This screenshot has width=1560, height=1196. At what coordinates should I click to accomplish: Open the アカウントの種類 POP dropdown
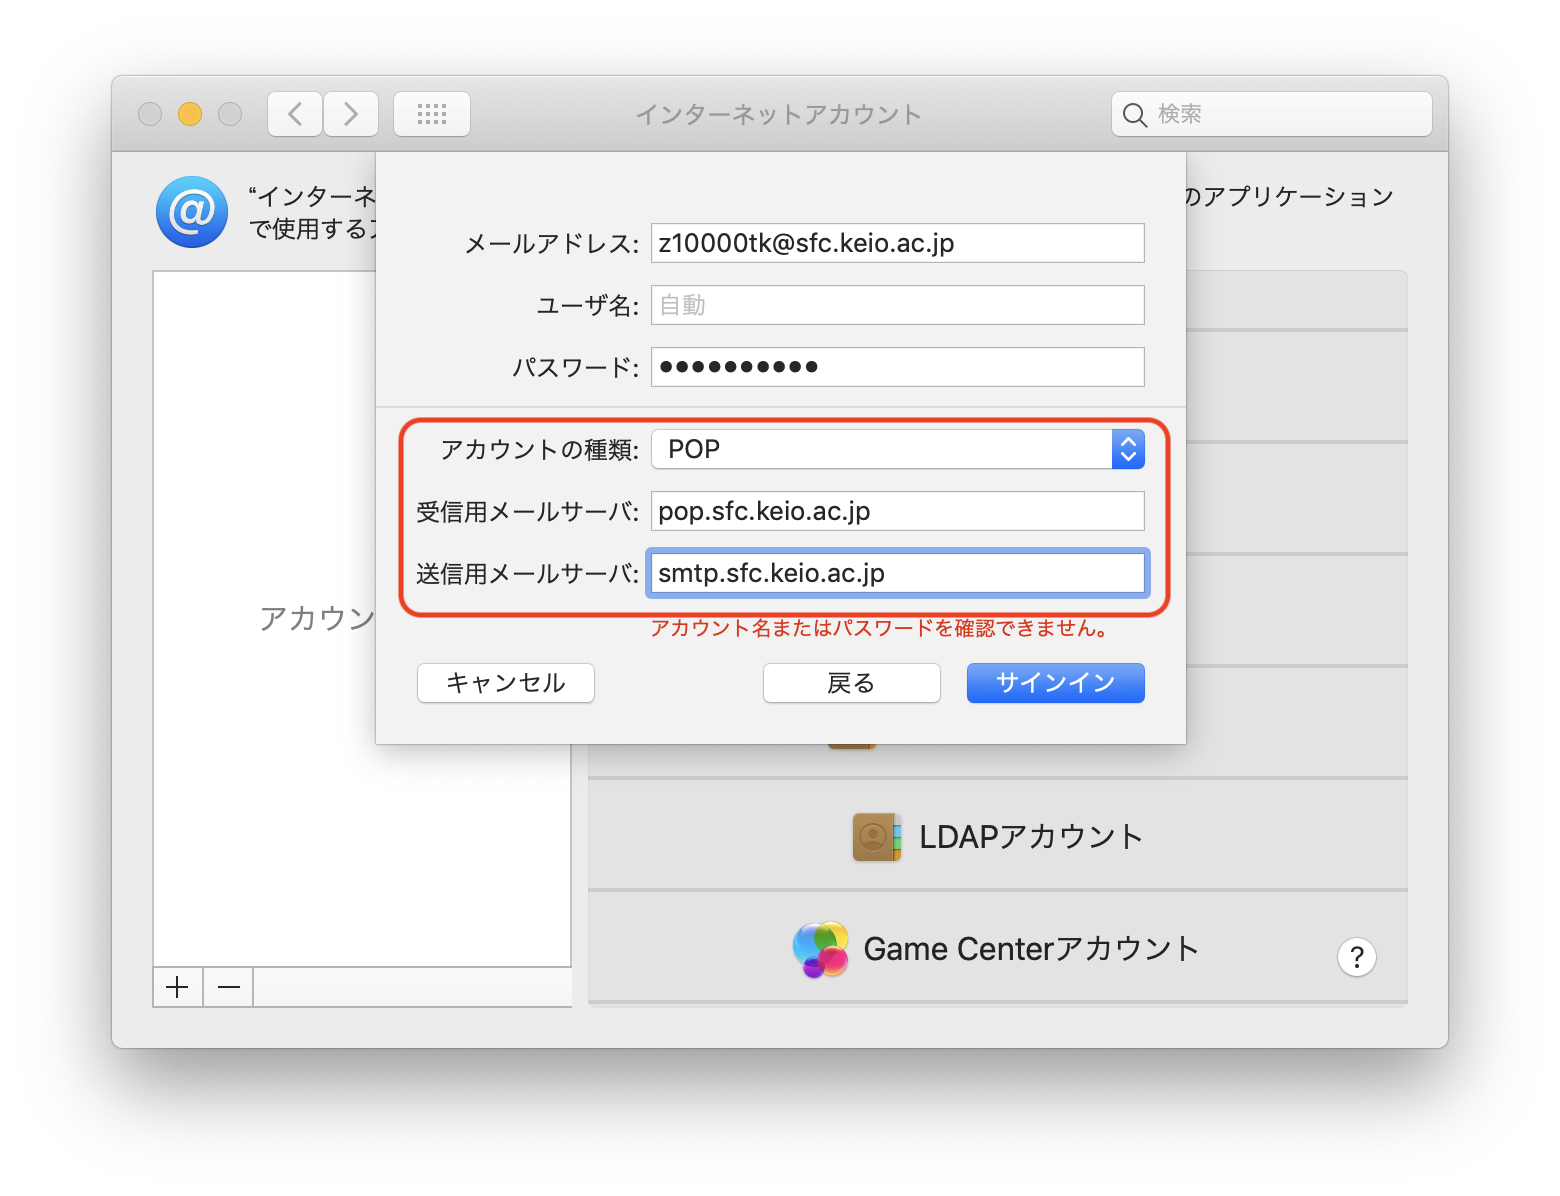(897, 449)
